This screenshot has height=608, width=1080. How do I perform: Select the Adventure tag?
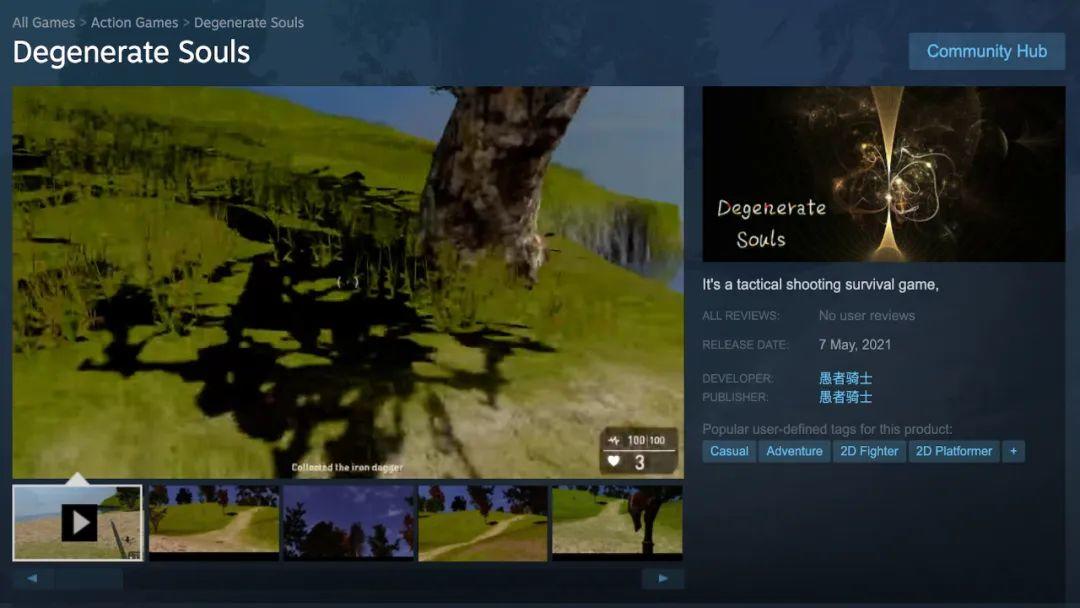pos(794,451)
